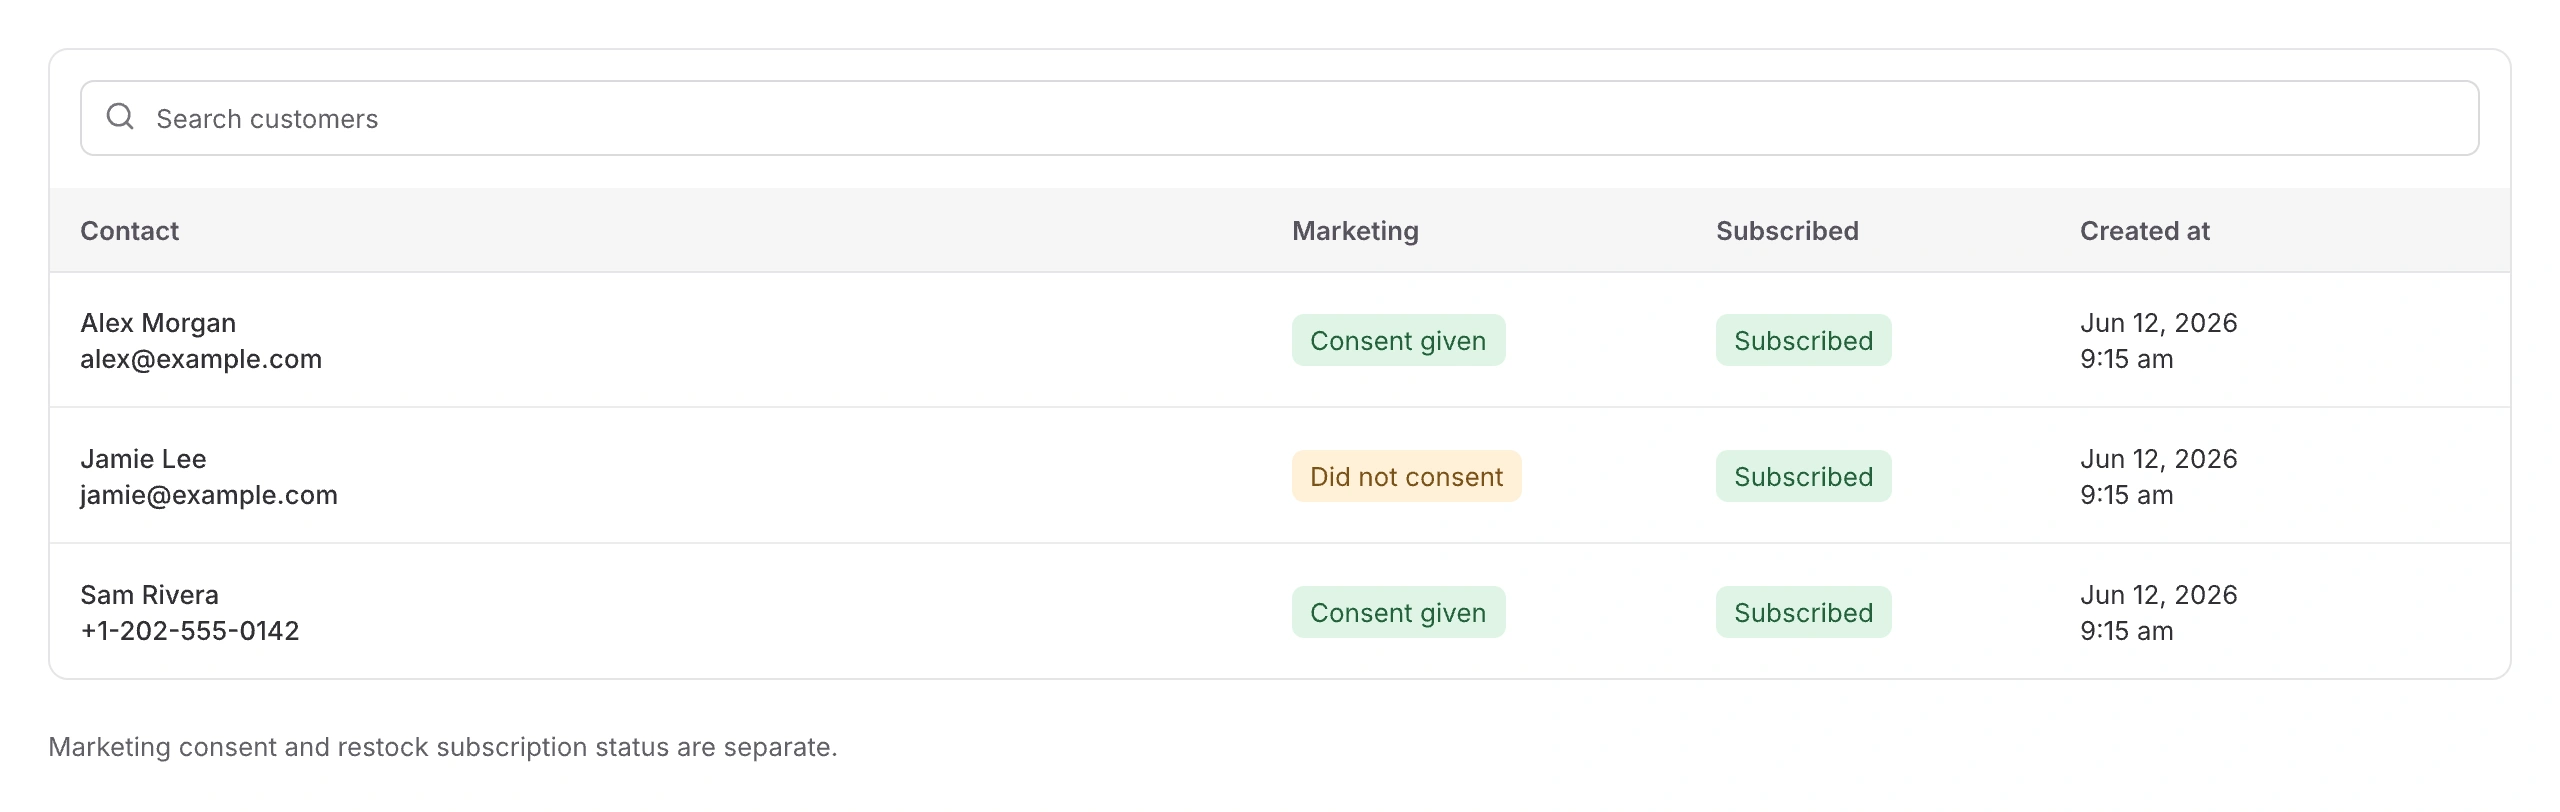
Task: Click the search magnifier icon
Action: tap(120, 117)
